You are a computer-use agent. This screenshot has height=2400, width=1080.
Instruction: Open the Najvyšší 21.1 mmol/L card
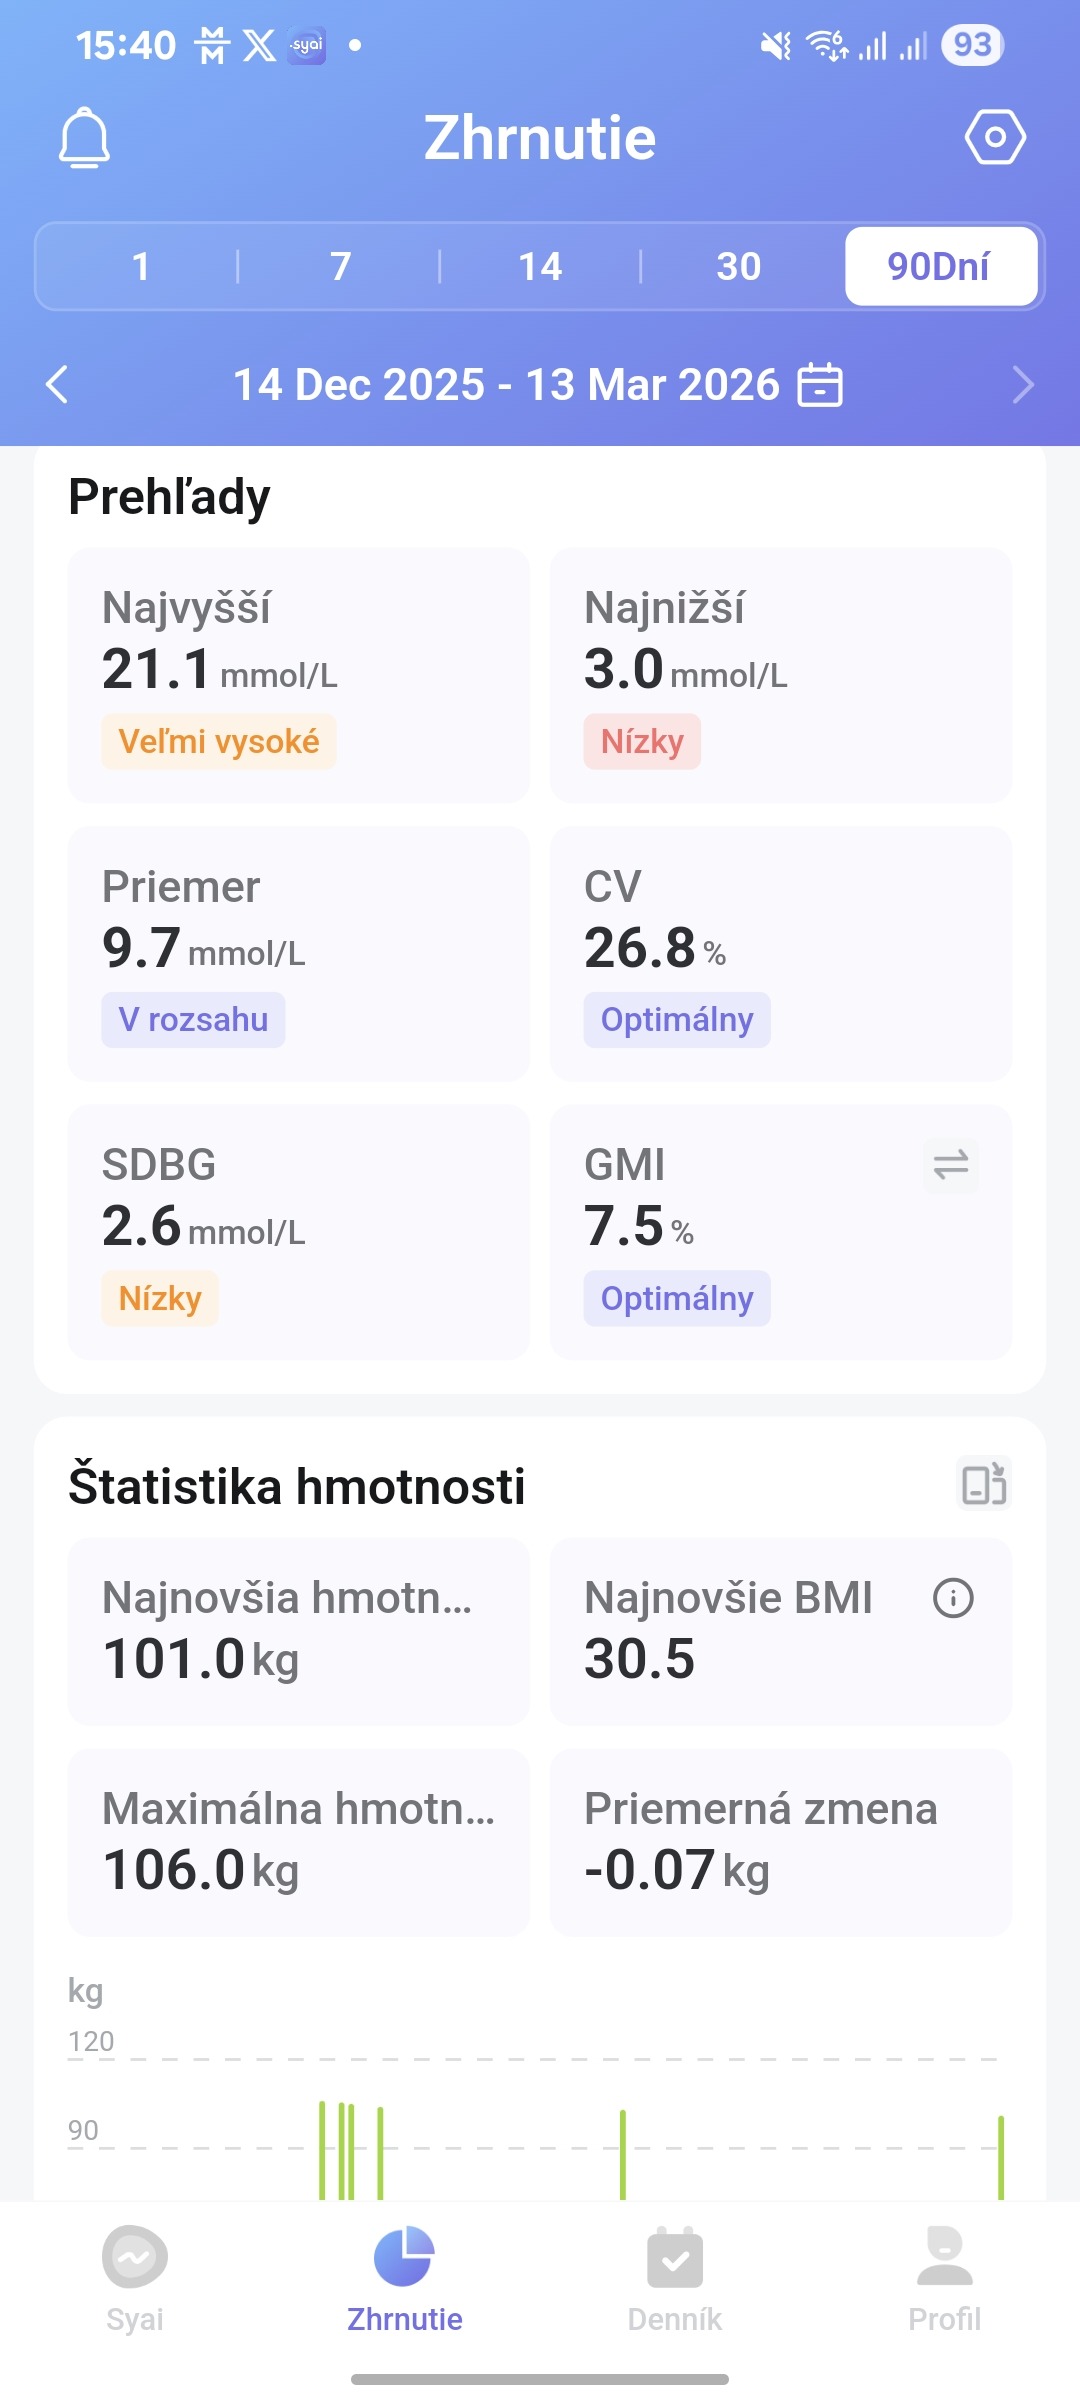click(x=298, y=675)
